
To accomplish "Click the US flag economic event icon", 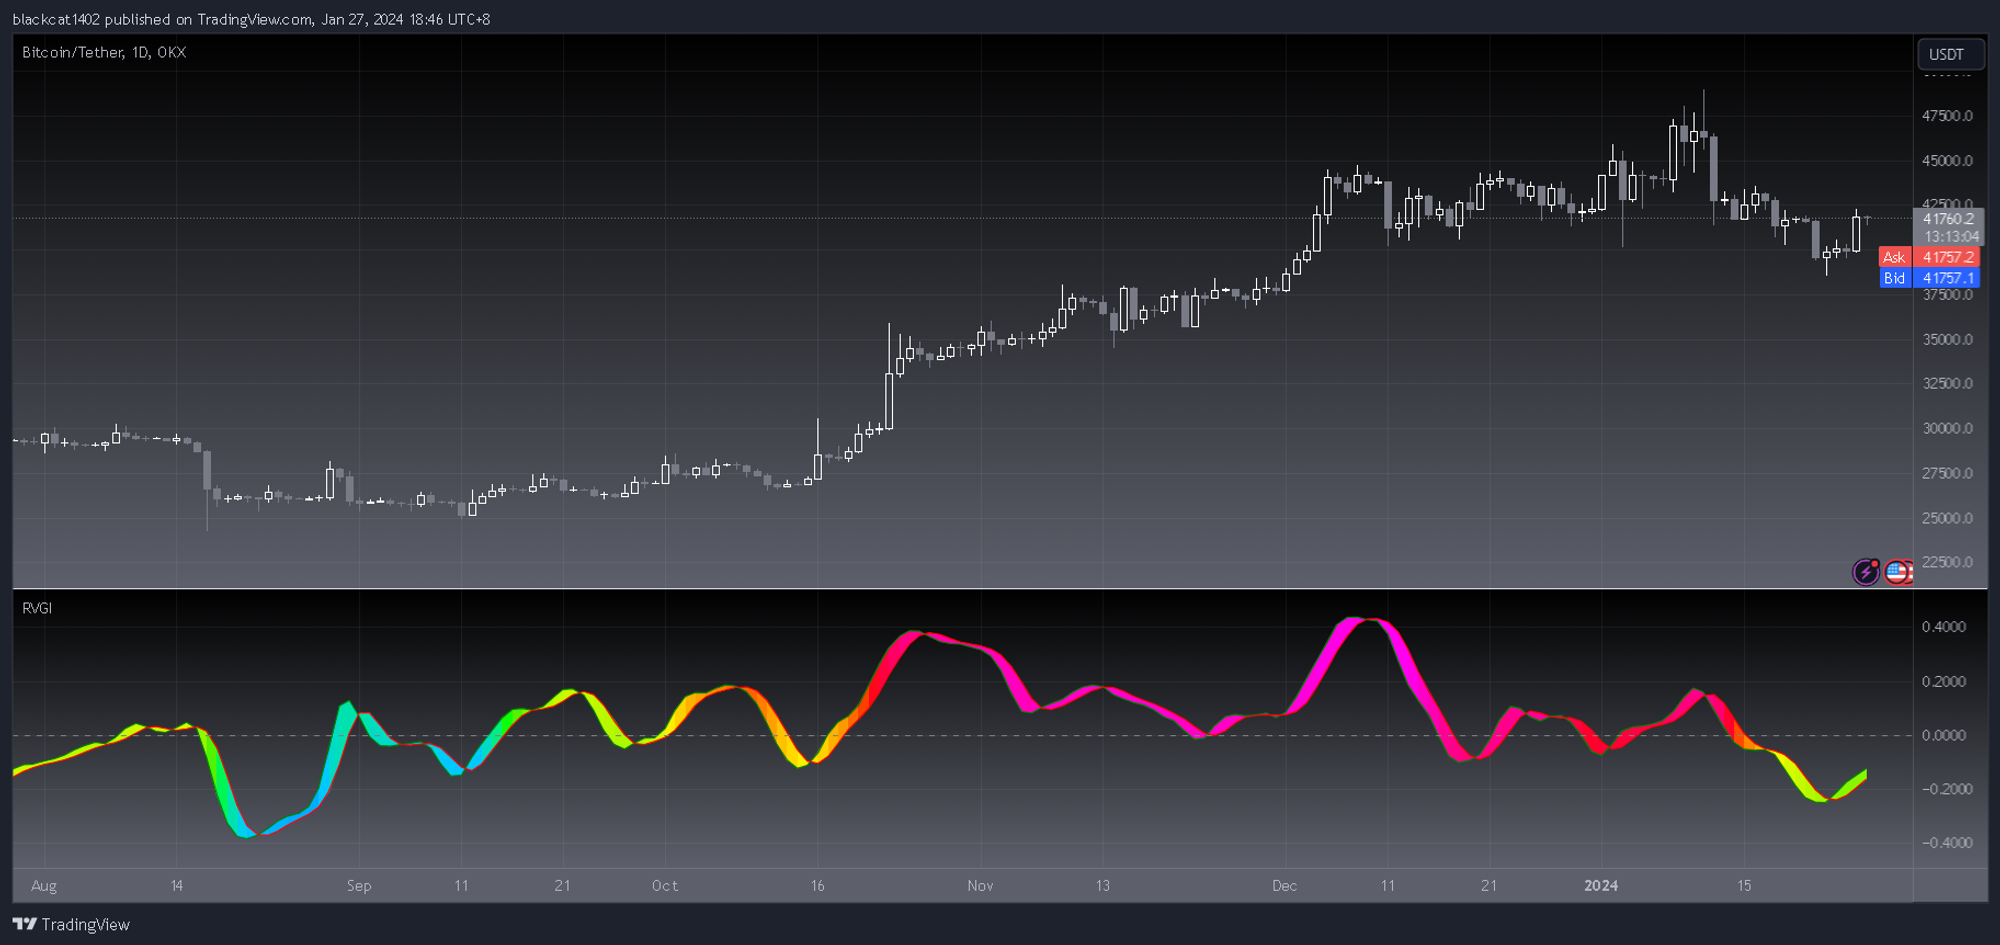I will [1898, 571].
